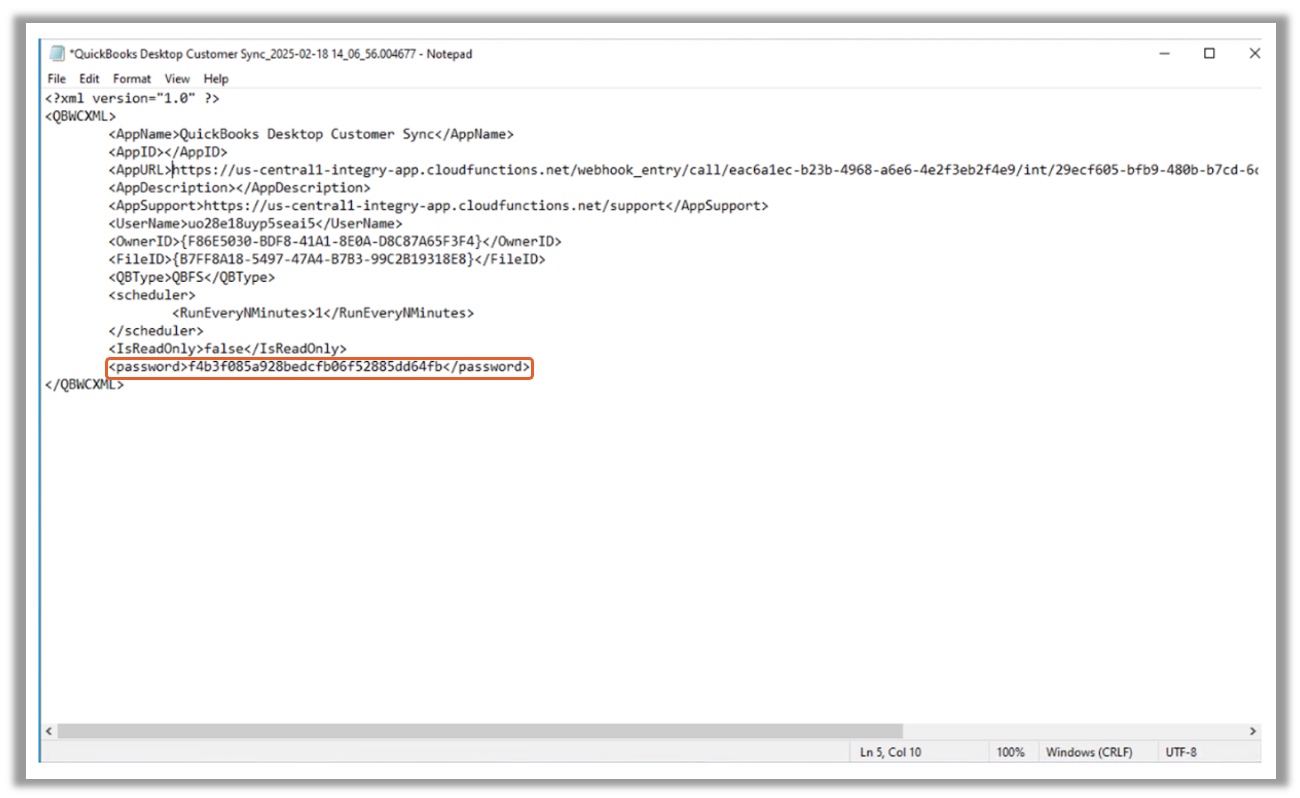Click the opening scheduler tag
Image resolution: width=1300 pixels, height=798 pixels.
point(152,295)
